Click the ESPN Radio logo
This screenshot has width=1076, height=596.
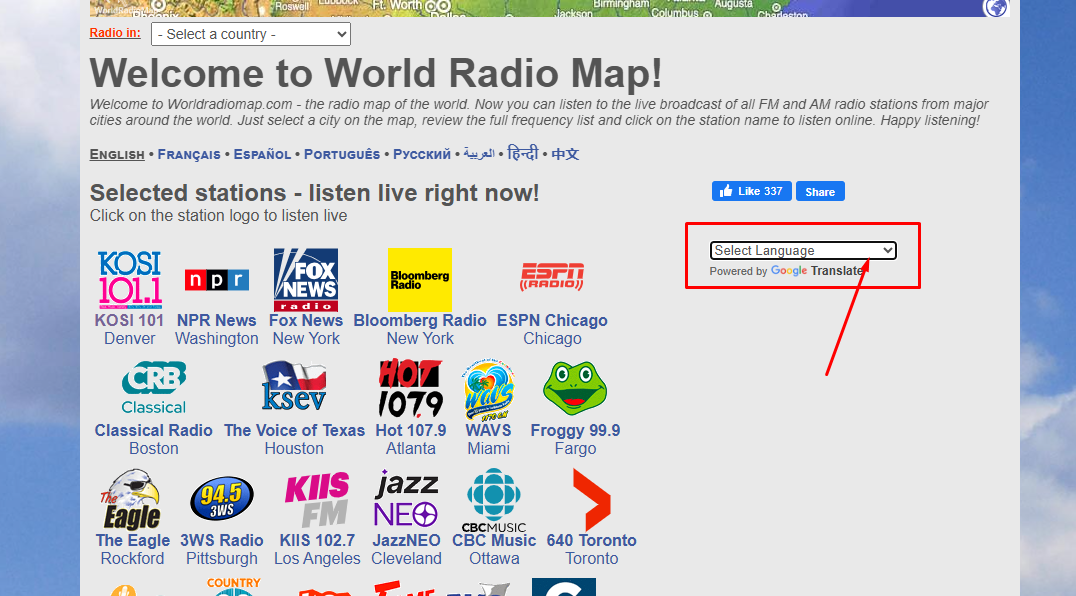[552, 276]
